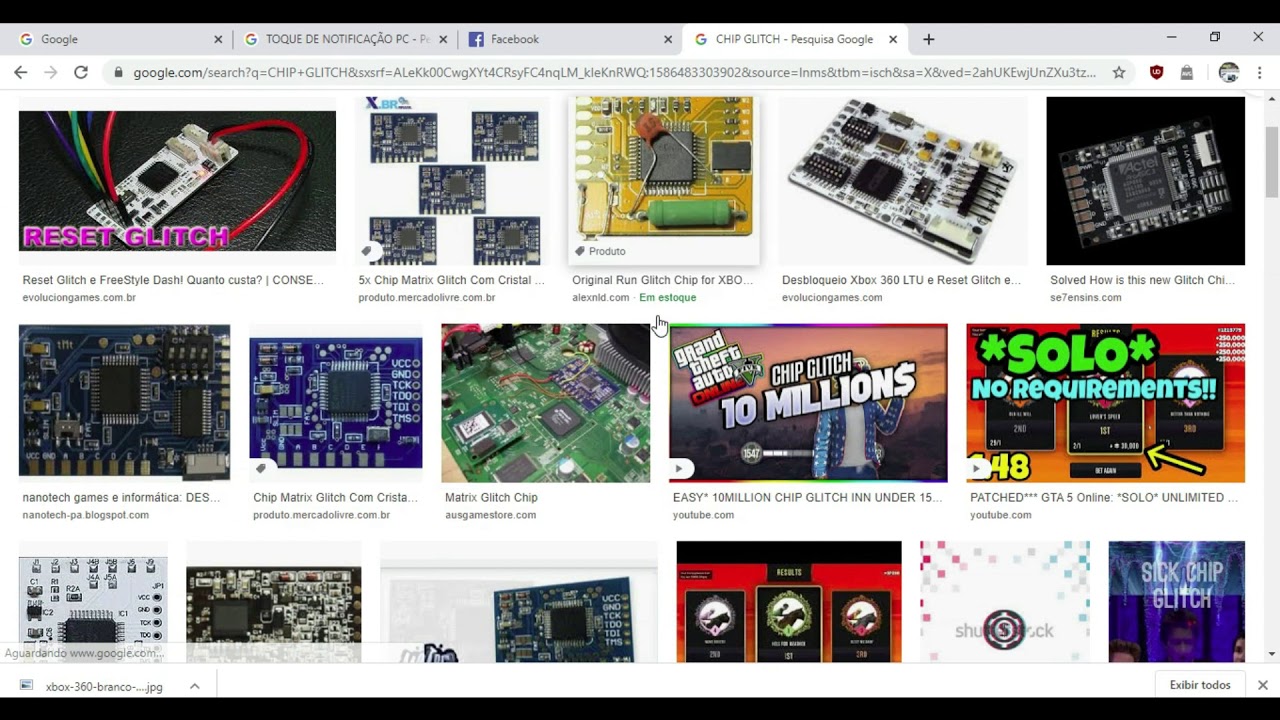Open the ausgamestore.com source link
This screenshot has width=1280, height=720.
coord(490,515)
